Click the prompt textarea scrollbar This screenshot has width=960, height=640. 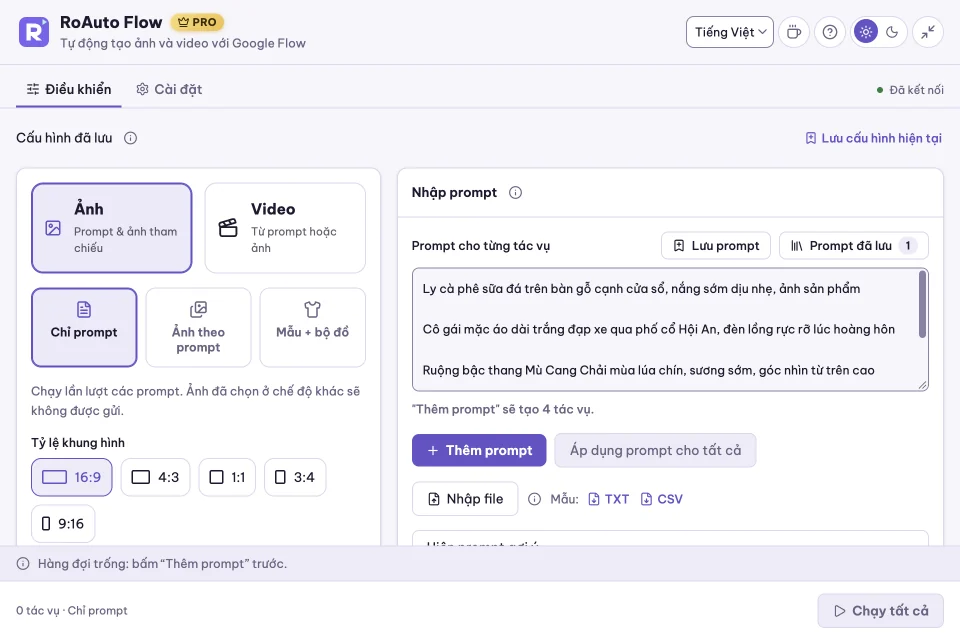[922, 304]
